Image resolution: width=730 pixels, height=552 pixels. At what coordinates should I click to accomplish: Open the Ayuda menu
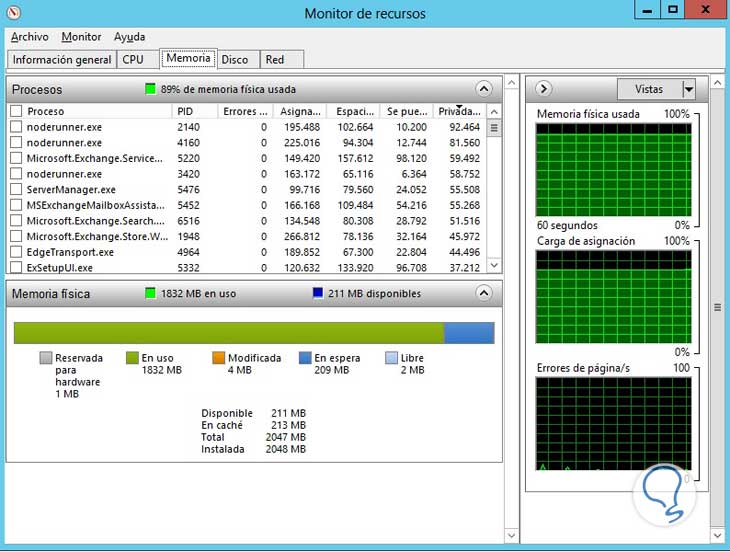point(129,37)
